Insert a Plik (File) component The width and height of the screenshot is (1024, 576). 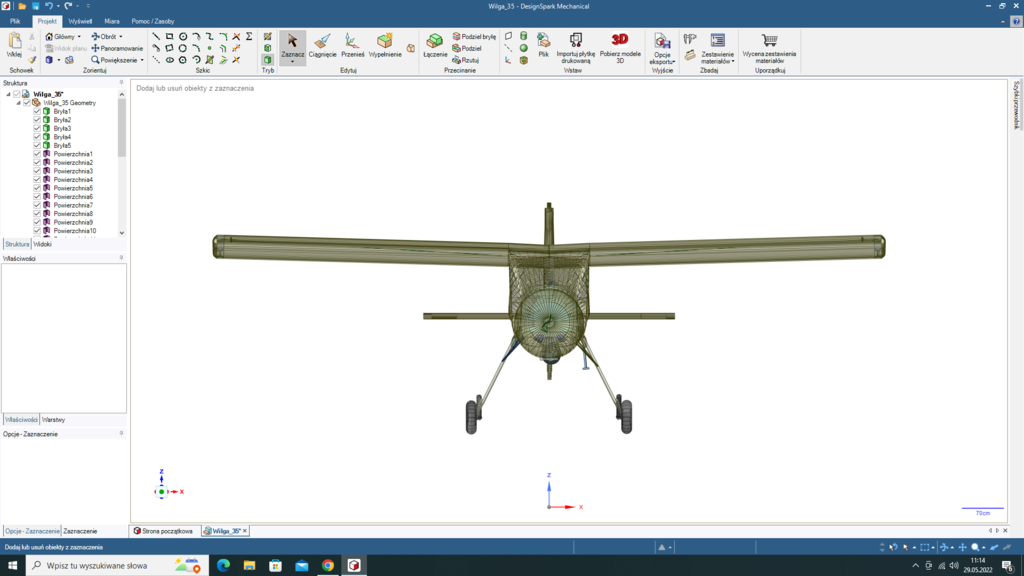tap(543, 42)
